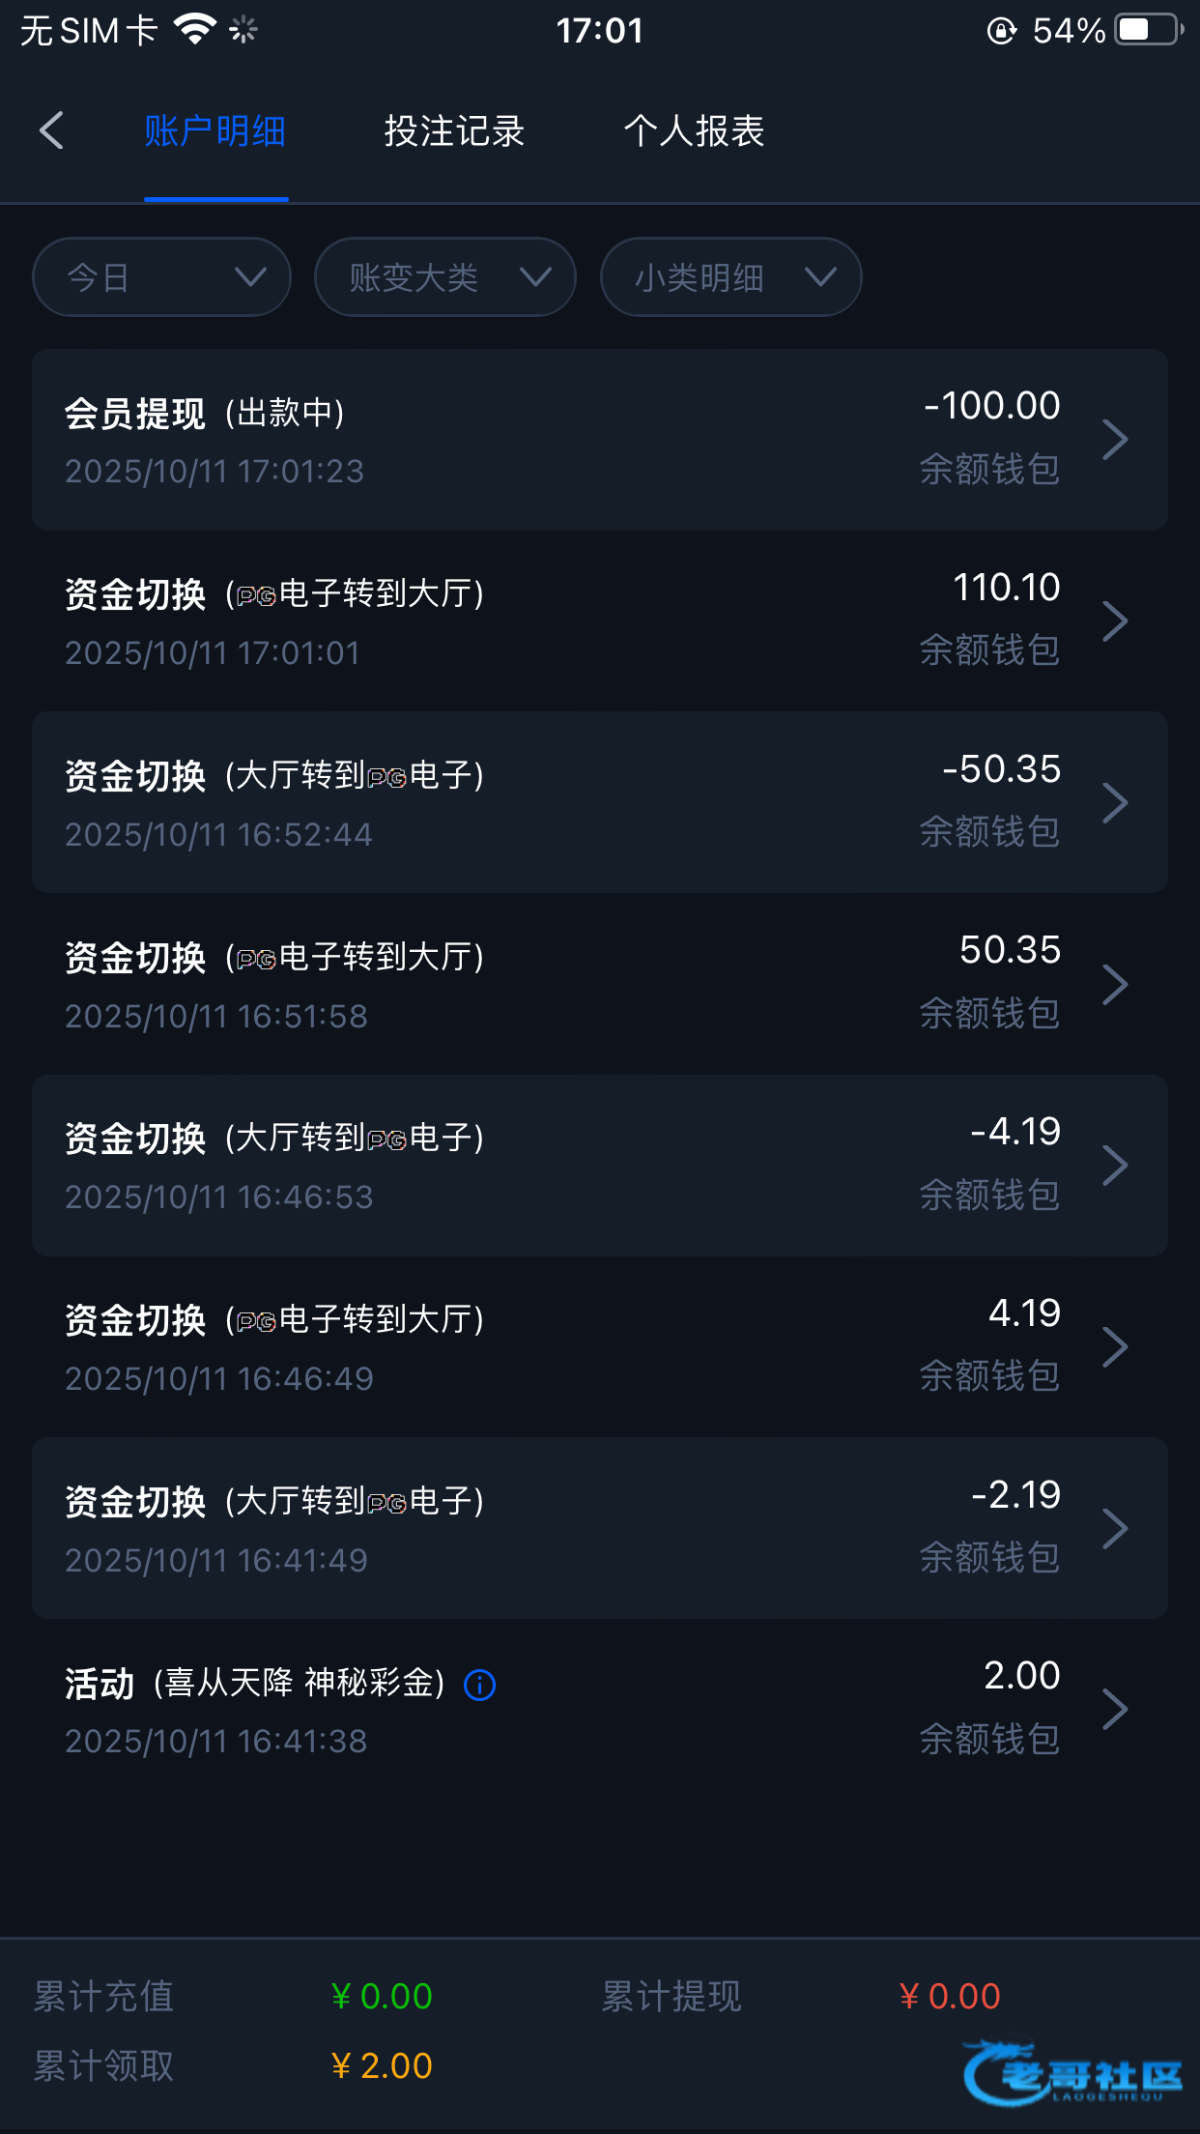The width and height of the screenshot is (1200, 2134).
Task: Tap the back arrow icon
Action: (52, 131)
